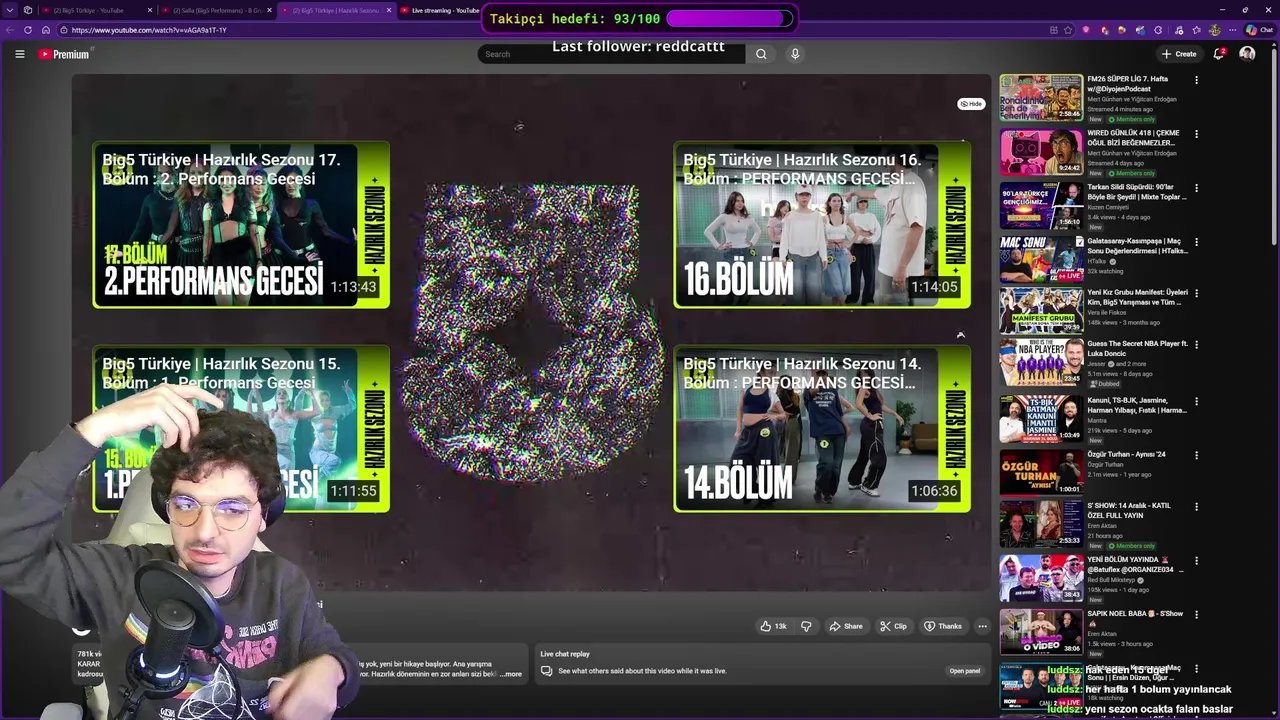
Task: Open the browser Chat sidebar button
Action: pyautogui.click(x=1259, y=30)
